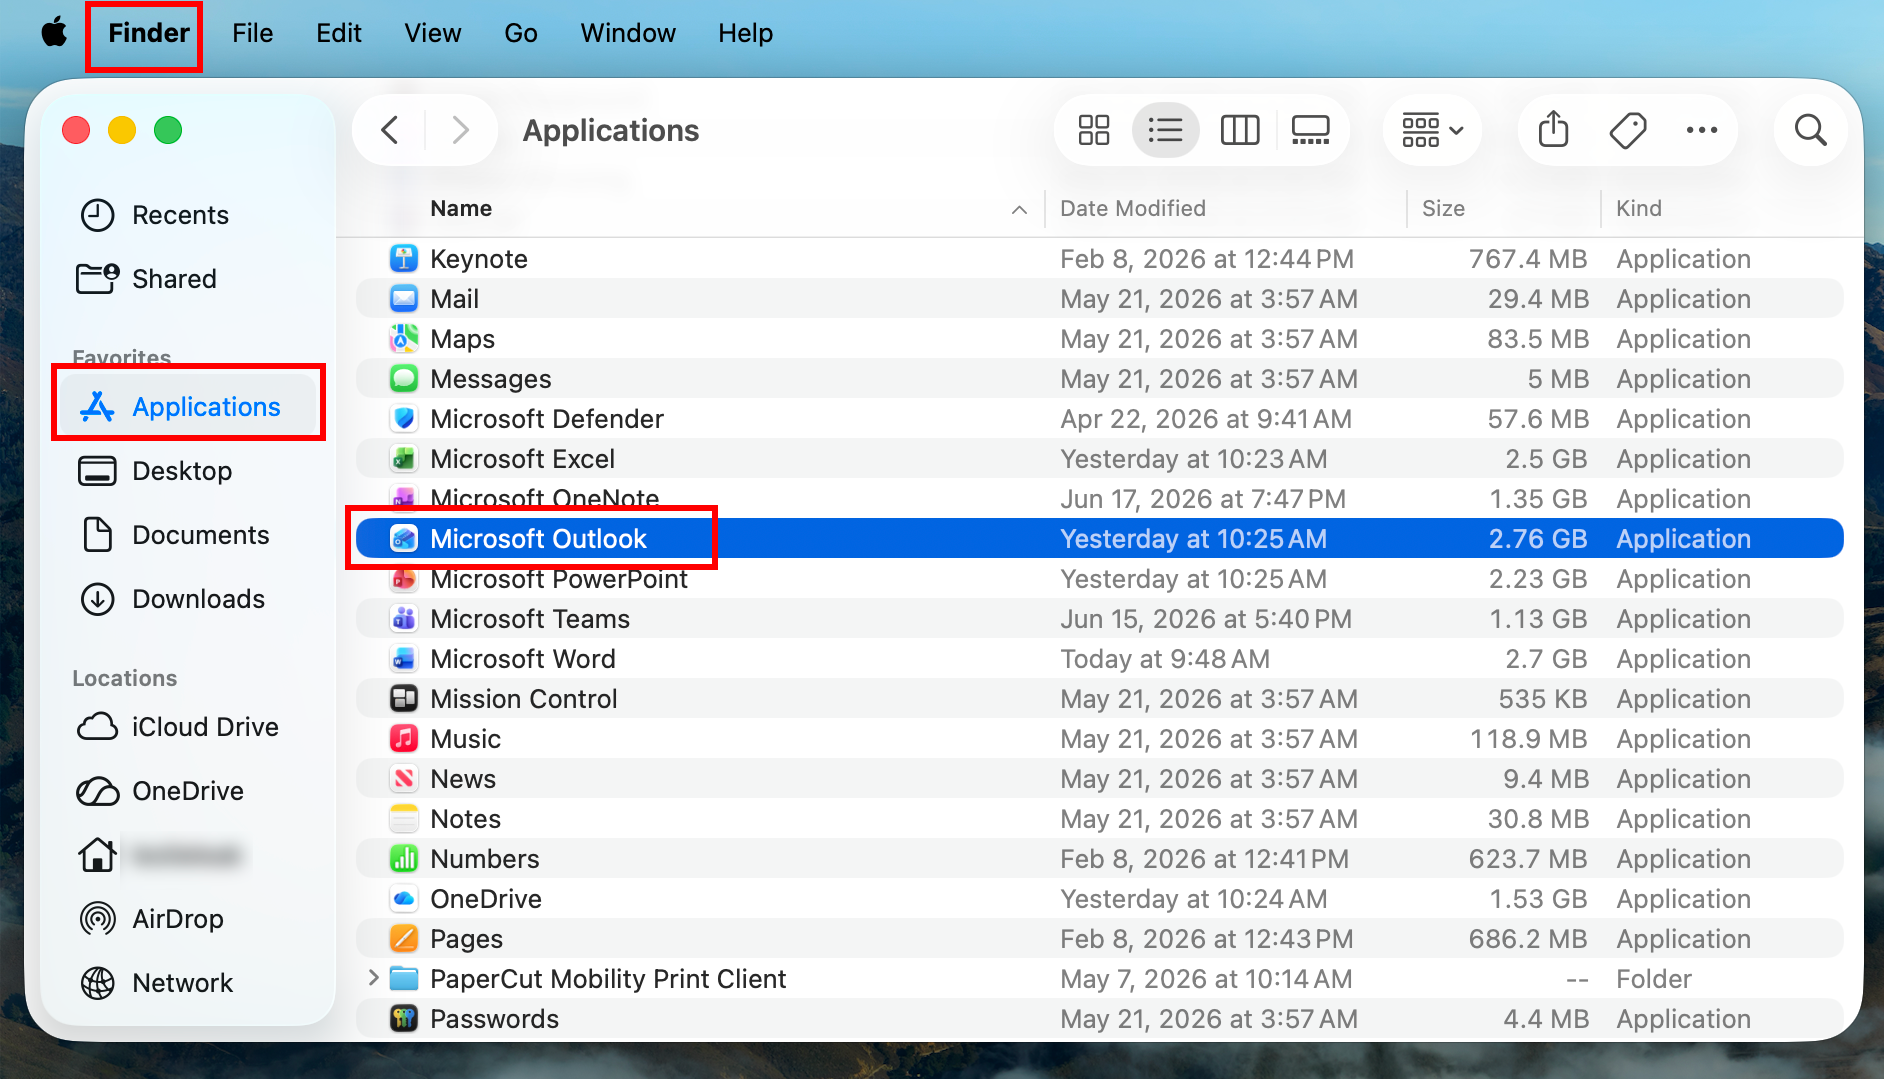Select the Mail app icon
Screen dimensions: 1884x1079
[x=403, y=298]
